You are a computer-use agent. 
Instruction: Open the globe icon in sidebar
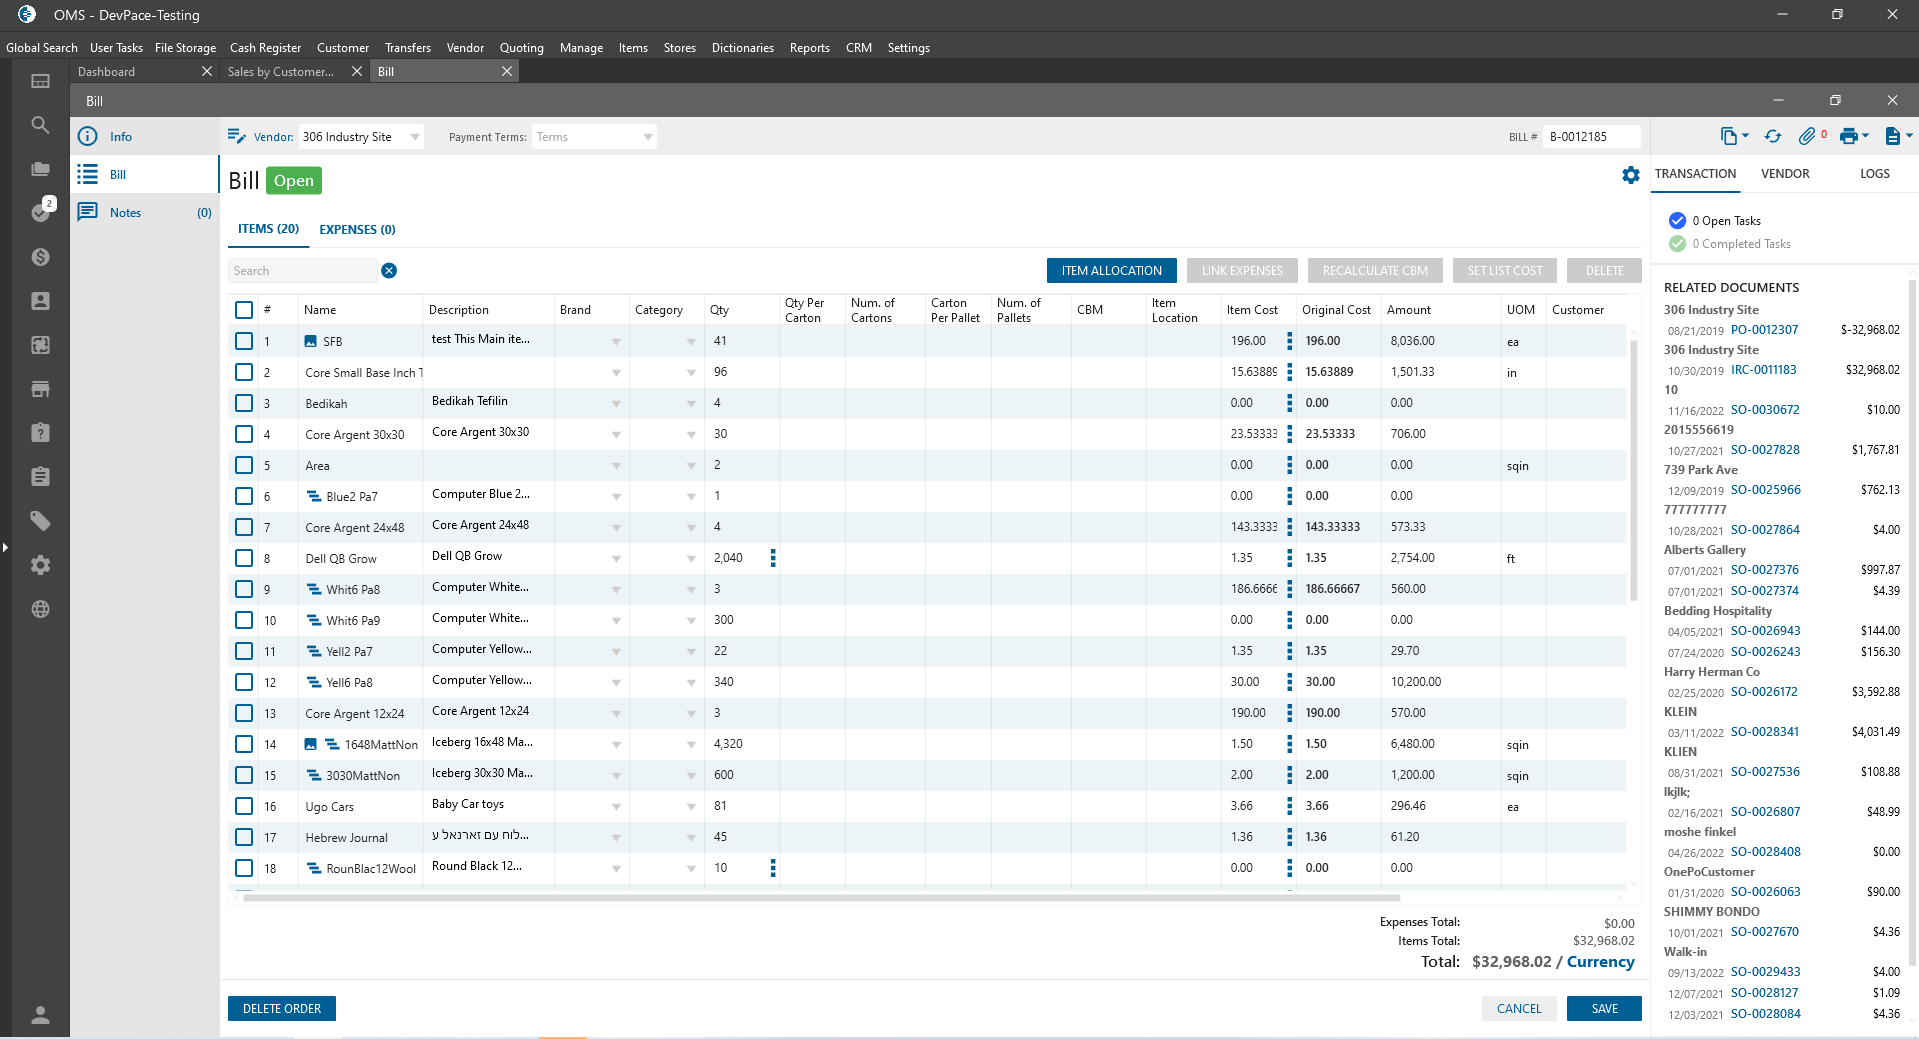tap(40, 609)
